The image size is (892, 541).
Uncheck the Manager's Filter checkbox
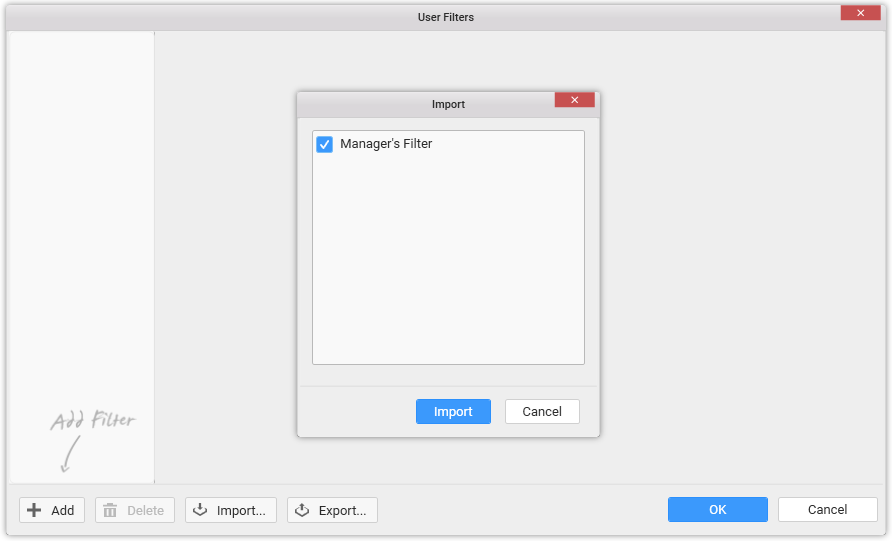click(x=325, y=145)
